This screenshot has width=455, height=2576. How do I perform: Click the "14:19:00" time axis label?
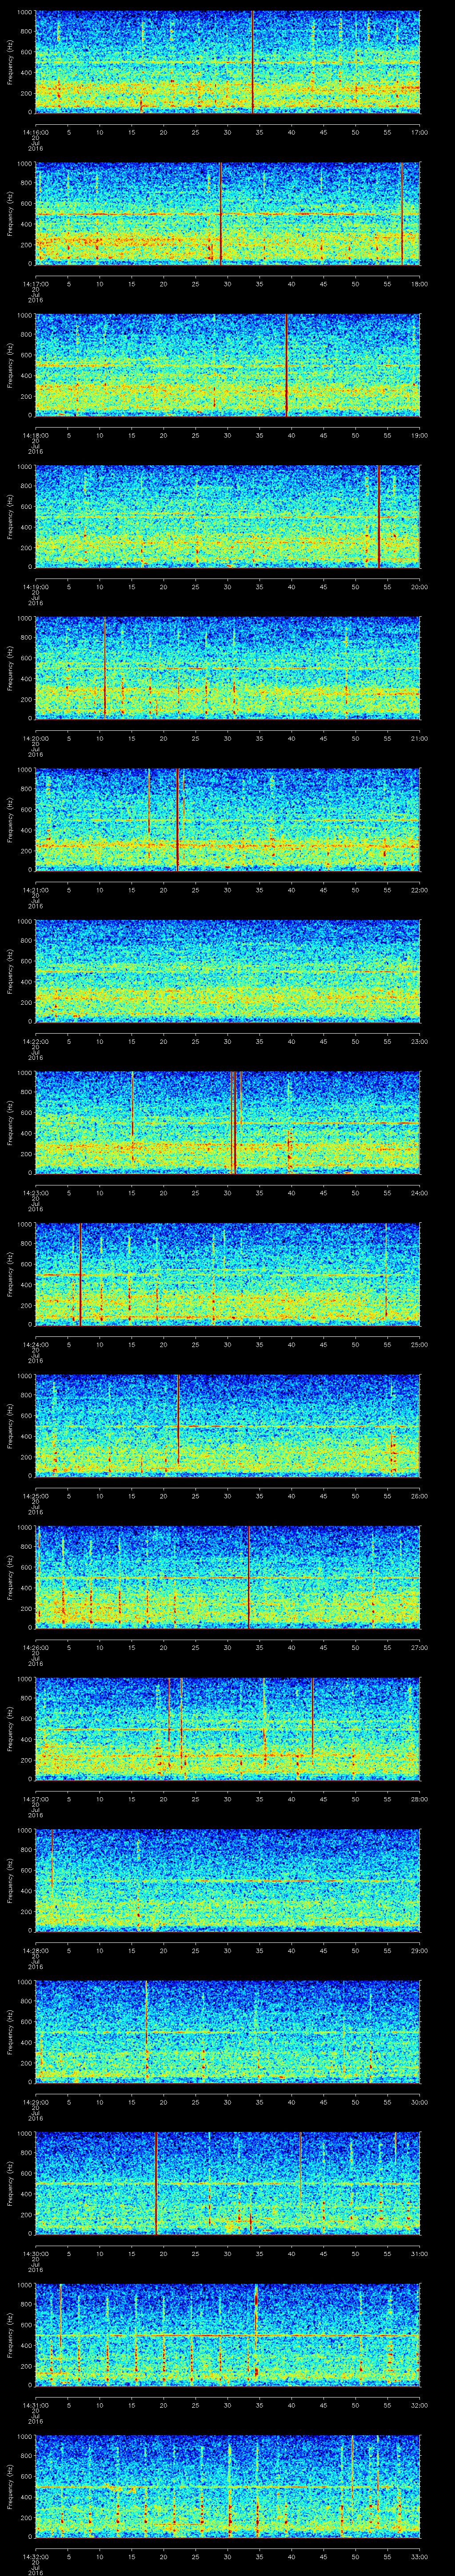pos(35,587)
